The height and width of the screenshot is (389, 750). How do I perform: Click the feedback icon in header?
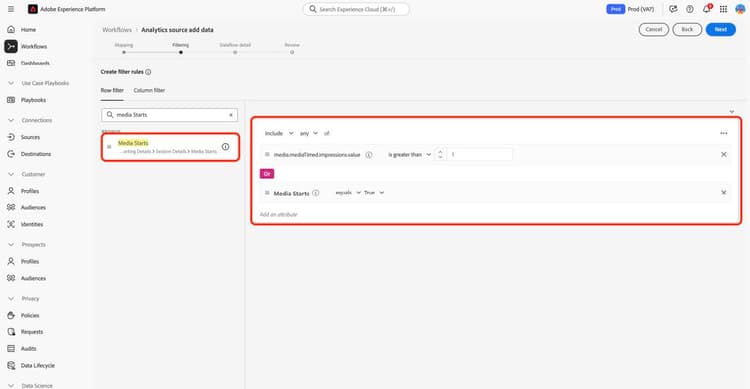click(673, 9)
